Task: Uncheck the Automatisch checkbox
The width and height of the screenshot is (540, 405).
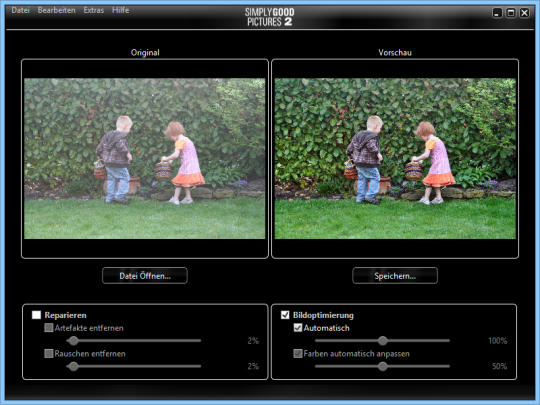Action: [298, 328]
